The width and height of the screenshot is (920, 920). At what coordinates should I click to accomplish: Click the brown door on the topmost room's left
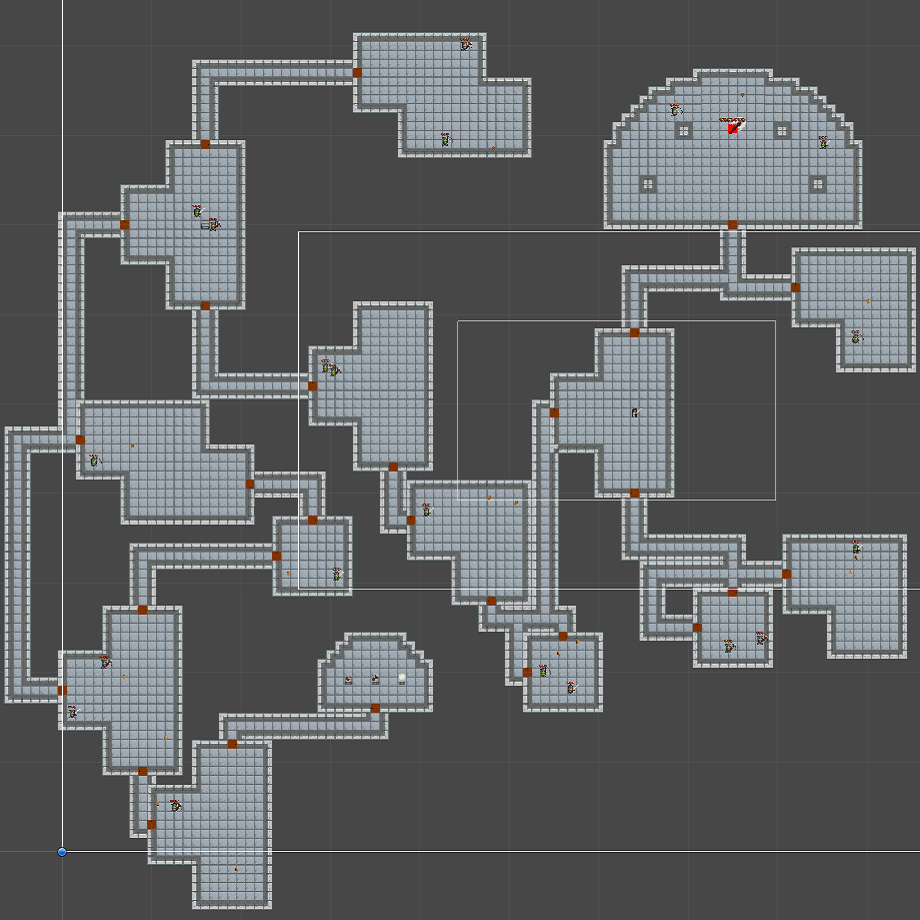[357, 72]
